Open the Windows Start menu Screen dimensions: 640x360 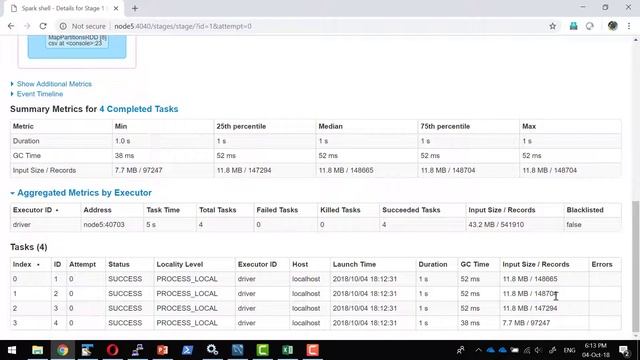tap(11, 350)
